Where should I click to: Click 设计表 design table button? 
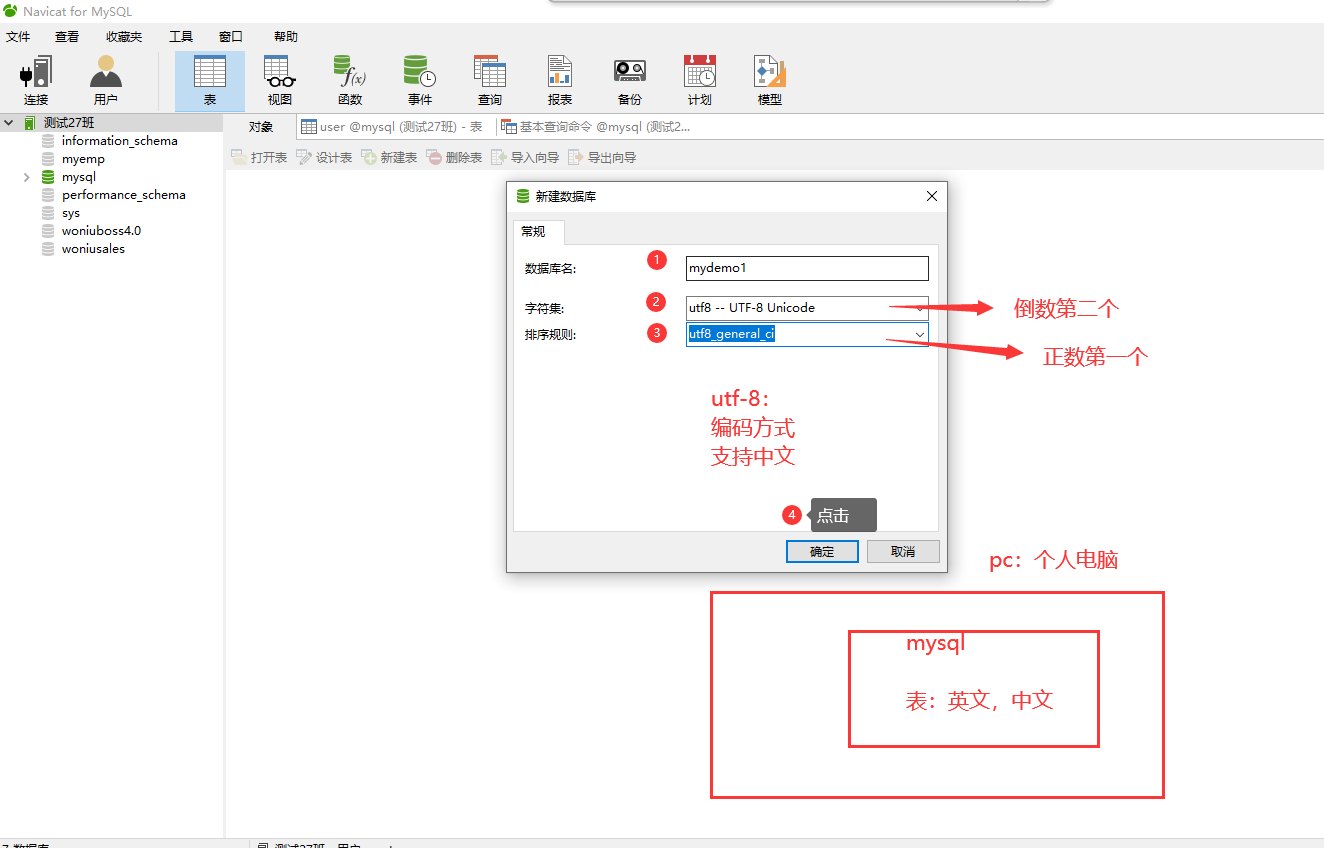[324, 157]
